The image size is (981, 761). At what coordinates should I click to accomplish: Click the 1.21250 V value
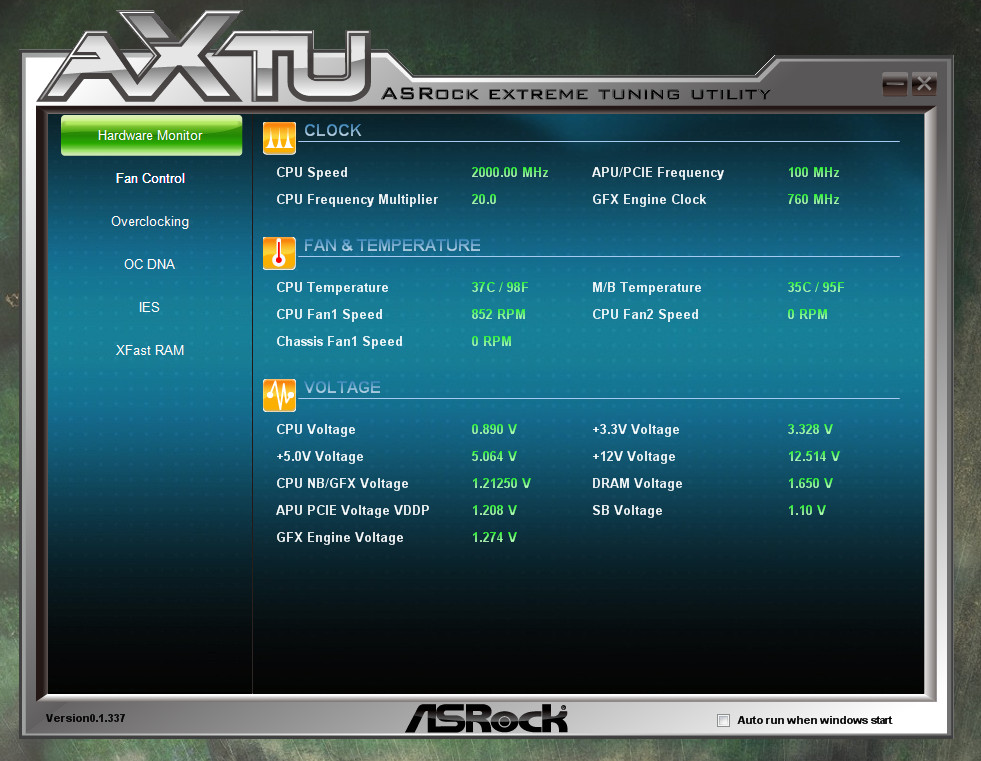pos(501,483)
